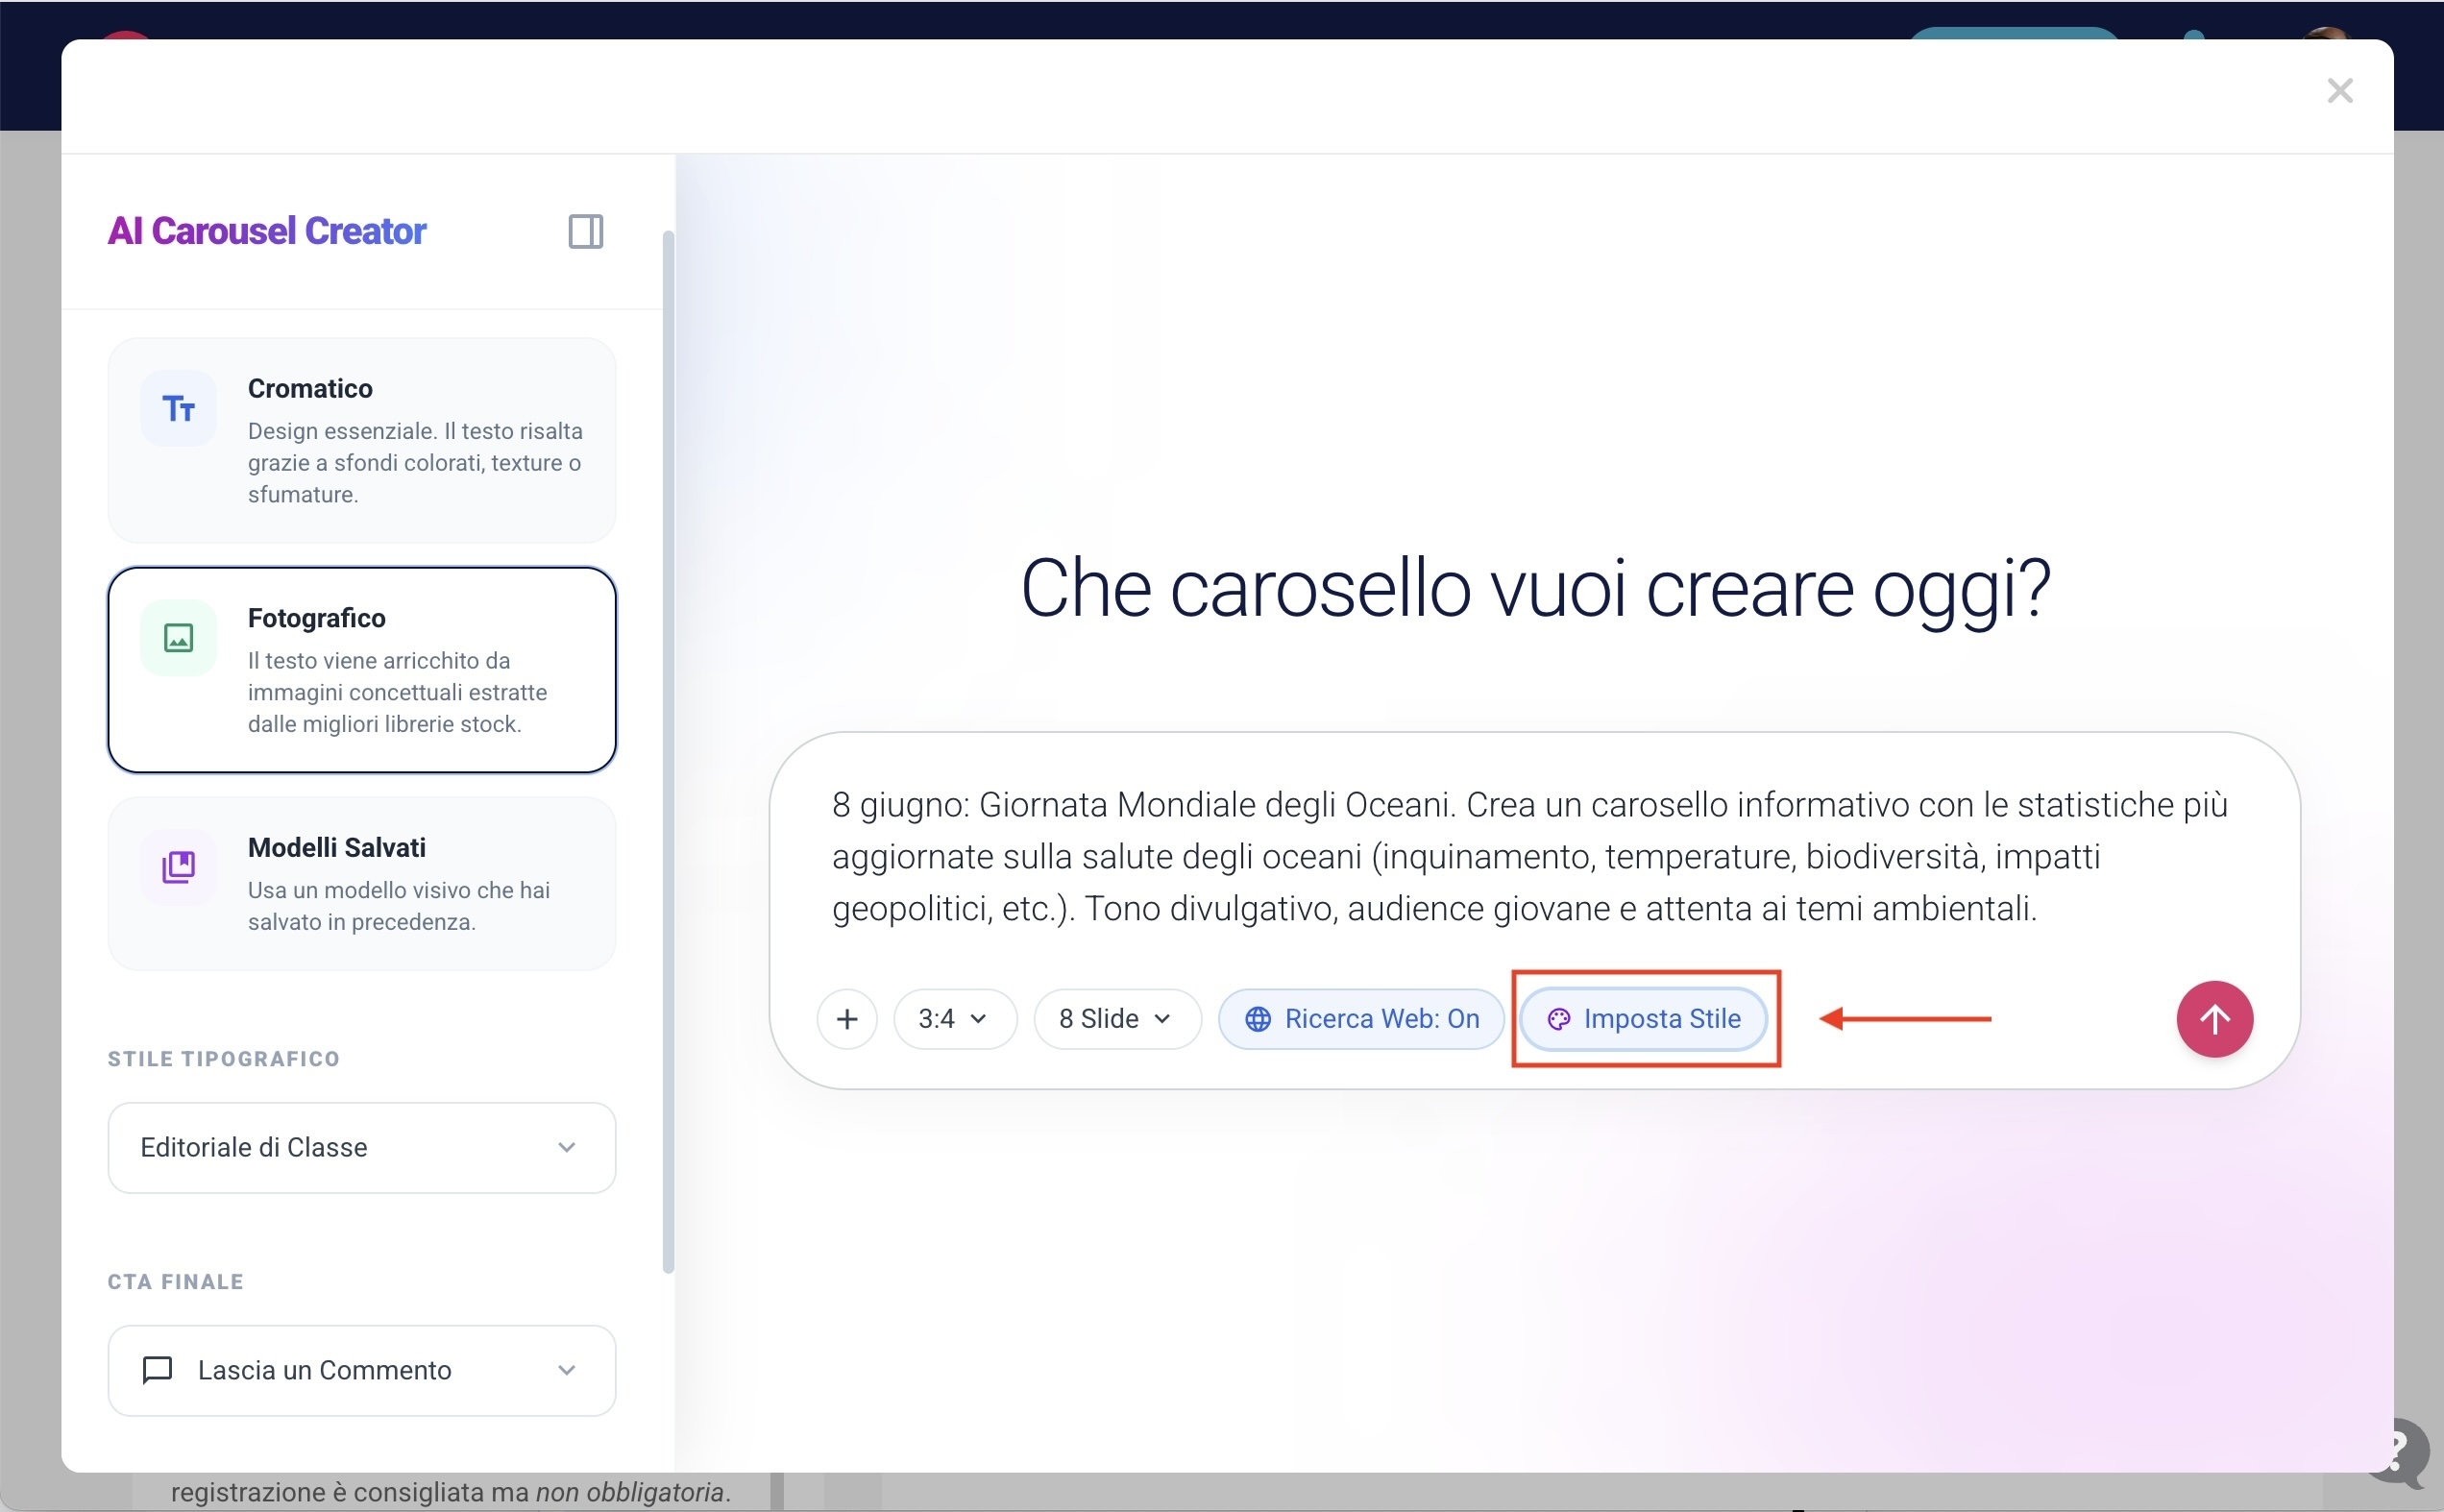Open the 3:4 aspect ratio dropdown
The image size is (2444, 1512).
955,1019
